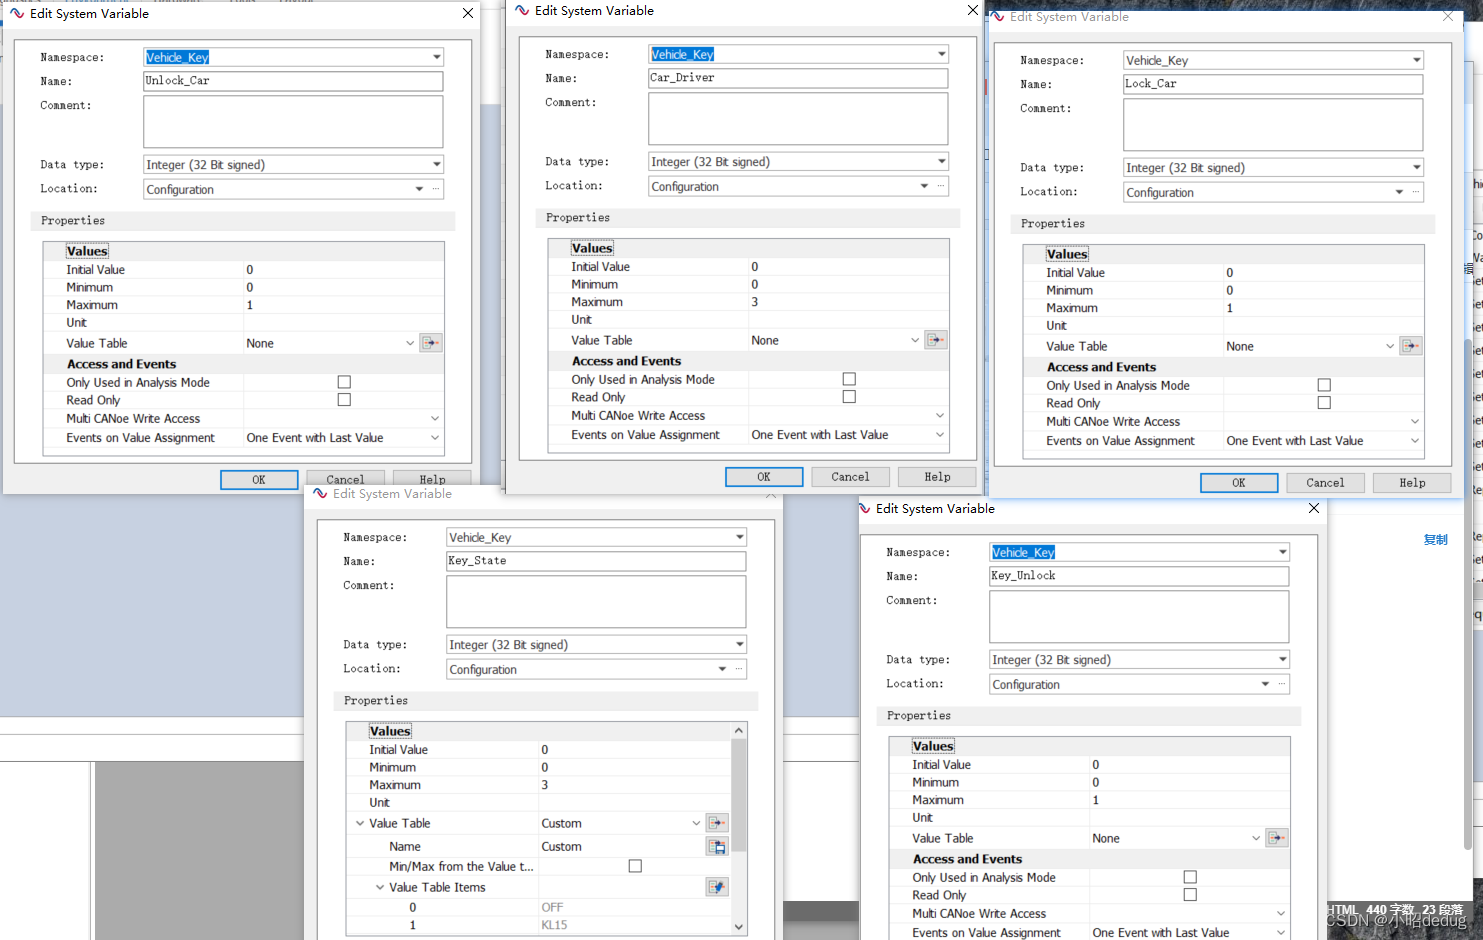Screen dimensions: 1483x940
Task: Open Data type dropdown in Car_Driver dialog
Action: (x=941, y=161)
